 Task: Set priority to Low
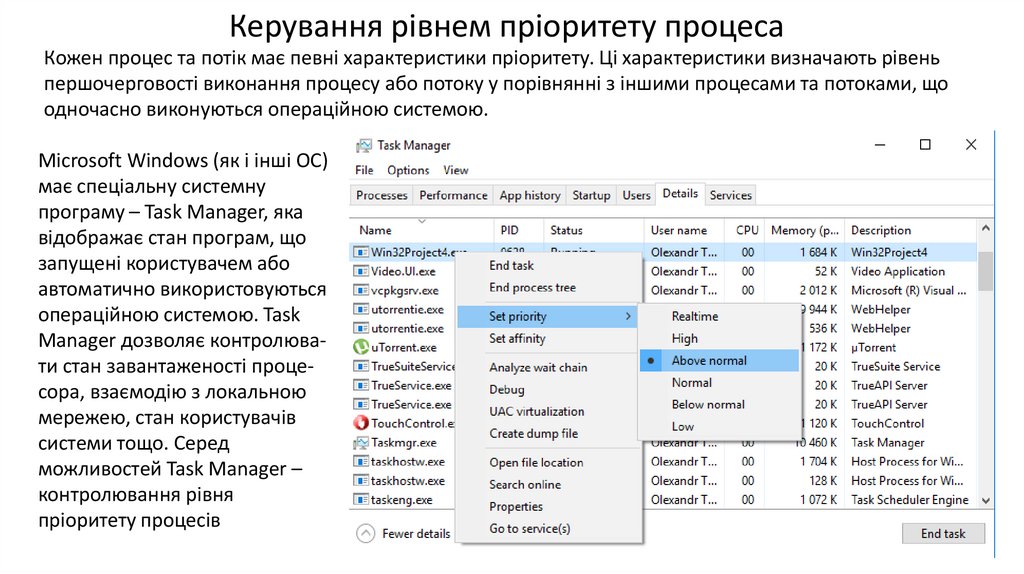click(x=719, y=426)
